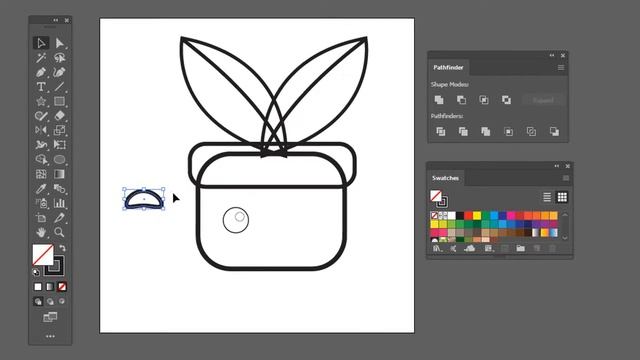Image resolution: width=640 pixels, height=360 pixels.
Task: Open Edit Toolbar three-dots button
Action: pos(50,336)
